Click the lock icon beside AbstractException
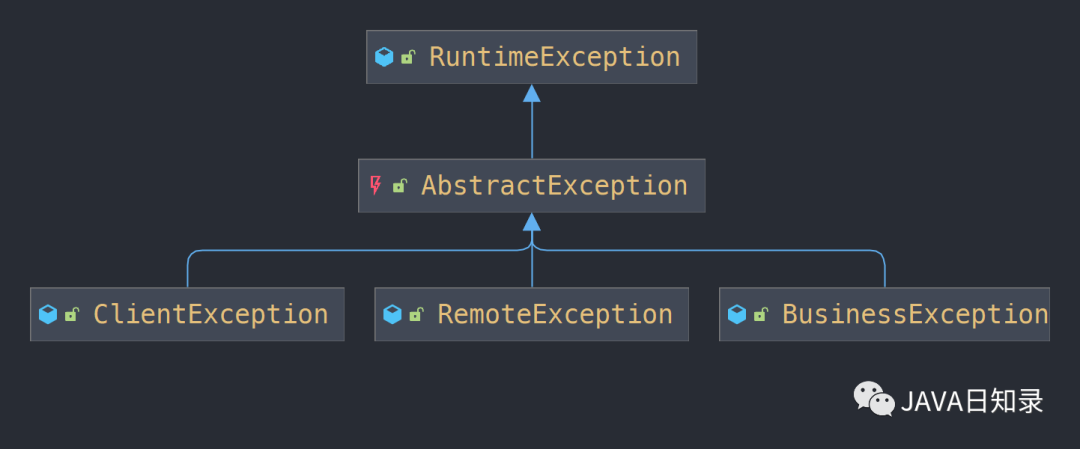This screenshot has width=1080, height=449. point(399,186)
